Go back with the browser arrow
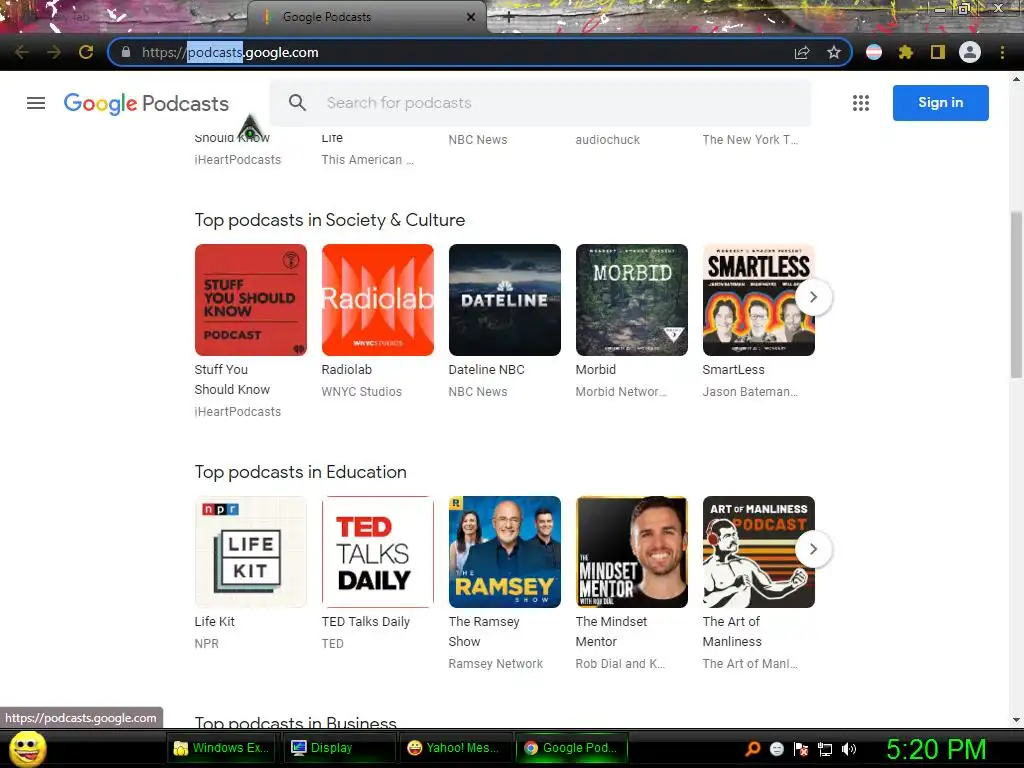 tap(22, 52)
